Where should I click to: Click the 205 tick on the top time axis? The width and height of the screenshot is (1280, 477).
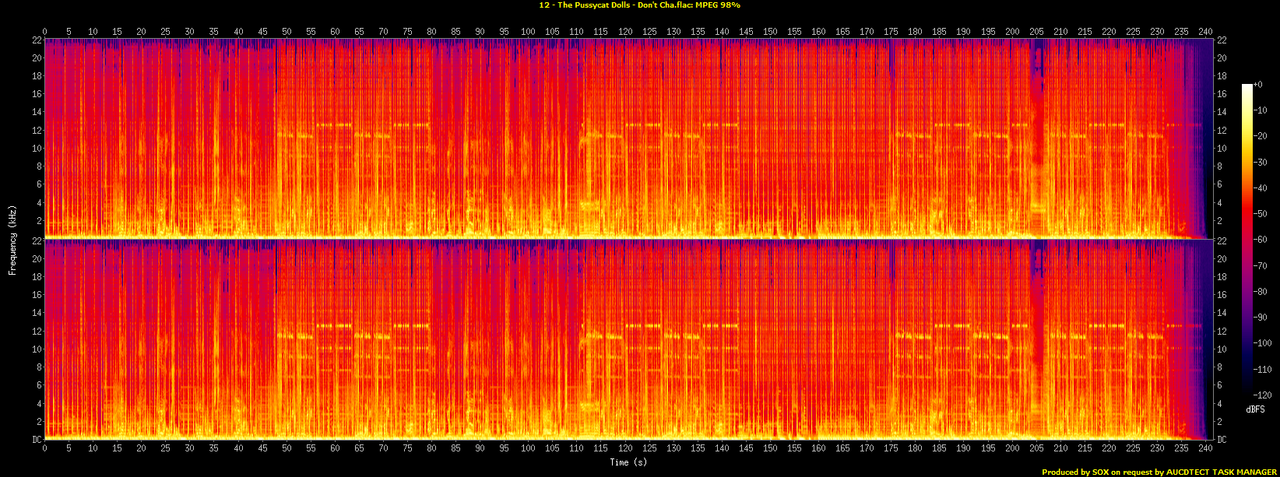[1036, 32]
